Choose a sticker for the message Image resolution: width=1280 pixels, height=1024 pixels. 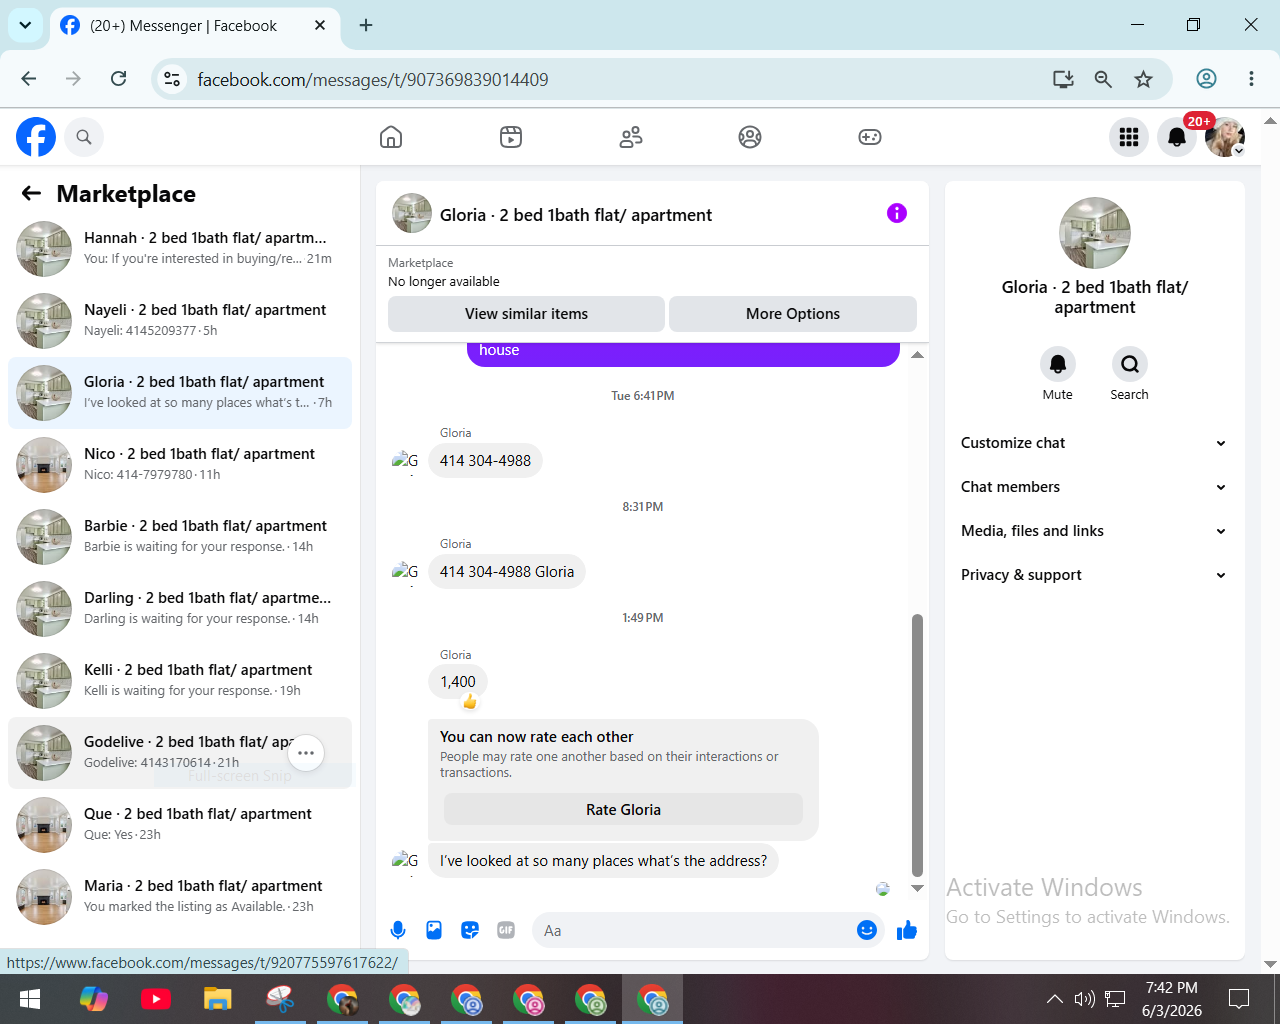pos(470,930)
